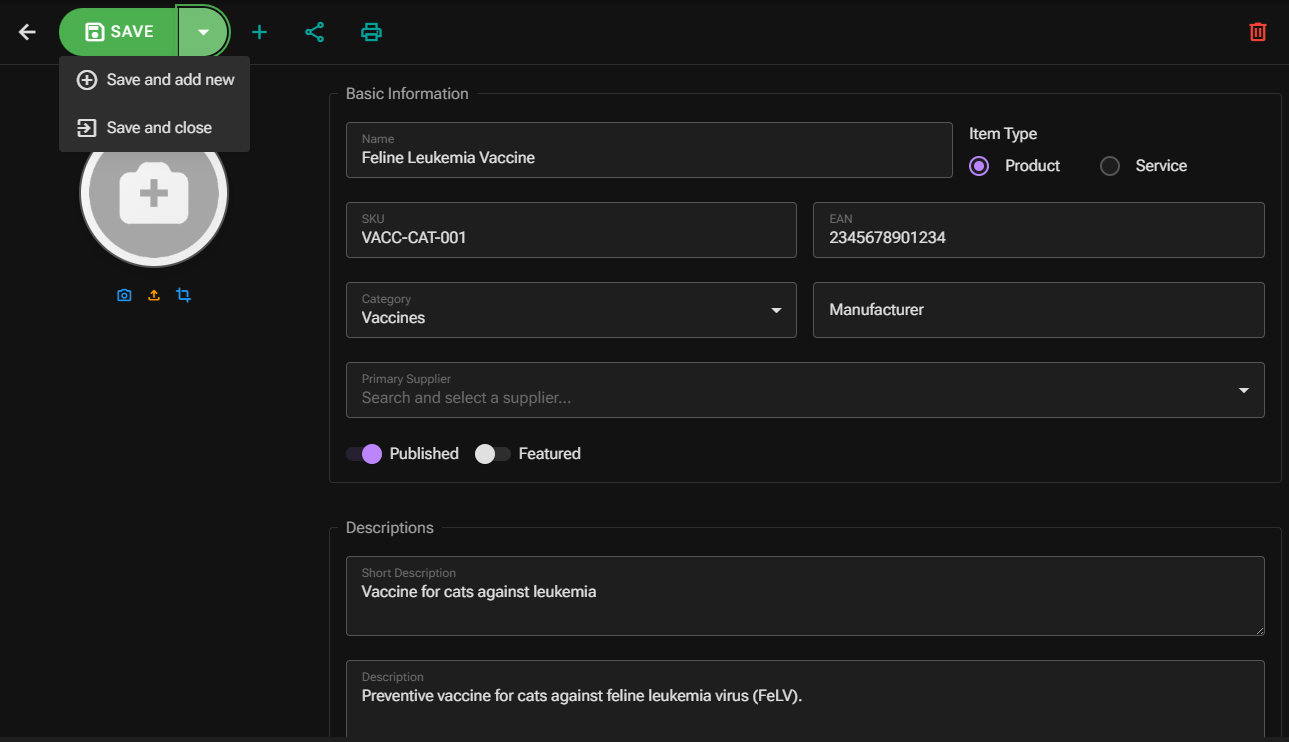The image size is (1289, 742).
Task: Click the print icon
Action: pyautogui.click(x=371, y=32)
